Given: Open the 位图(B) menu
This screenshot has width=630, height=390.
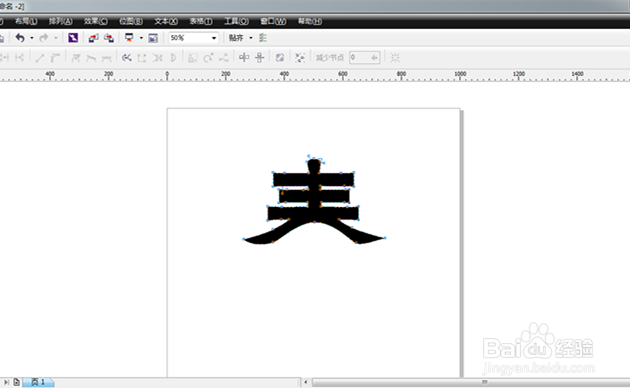Looking at the screenshot, I should (x=131, y=21).
